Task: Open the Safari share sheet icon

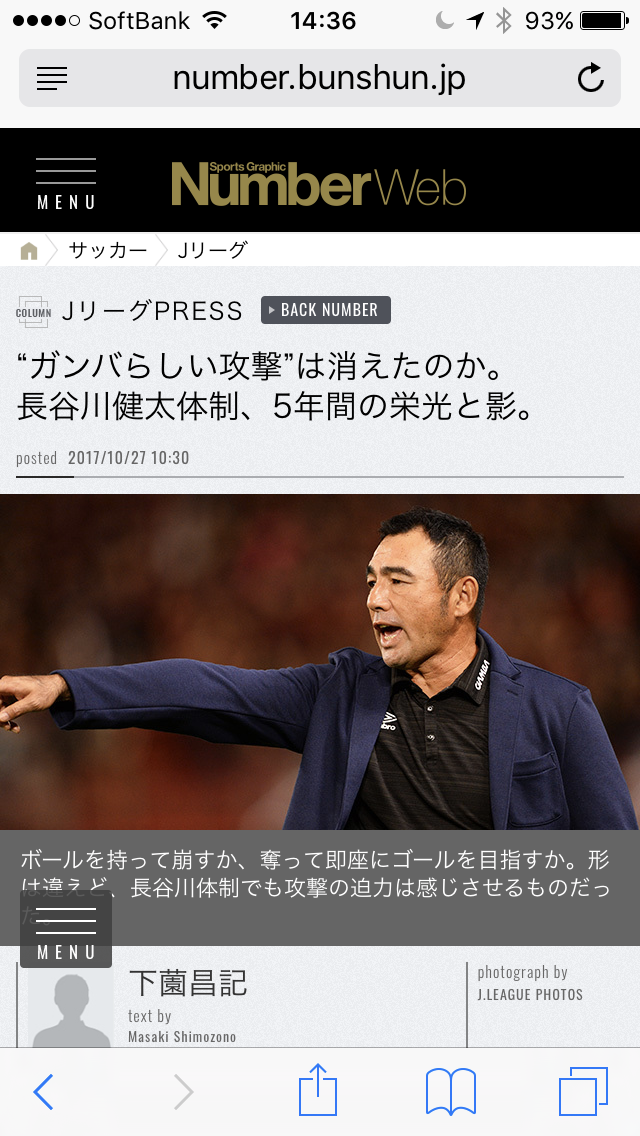Action: [318, 1089]
